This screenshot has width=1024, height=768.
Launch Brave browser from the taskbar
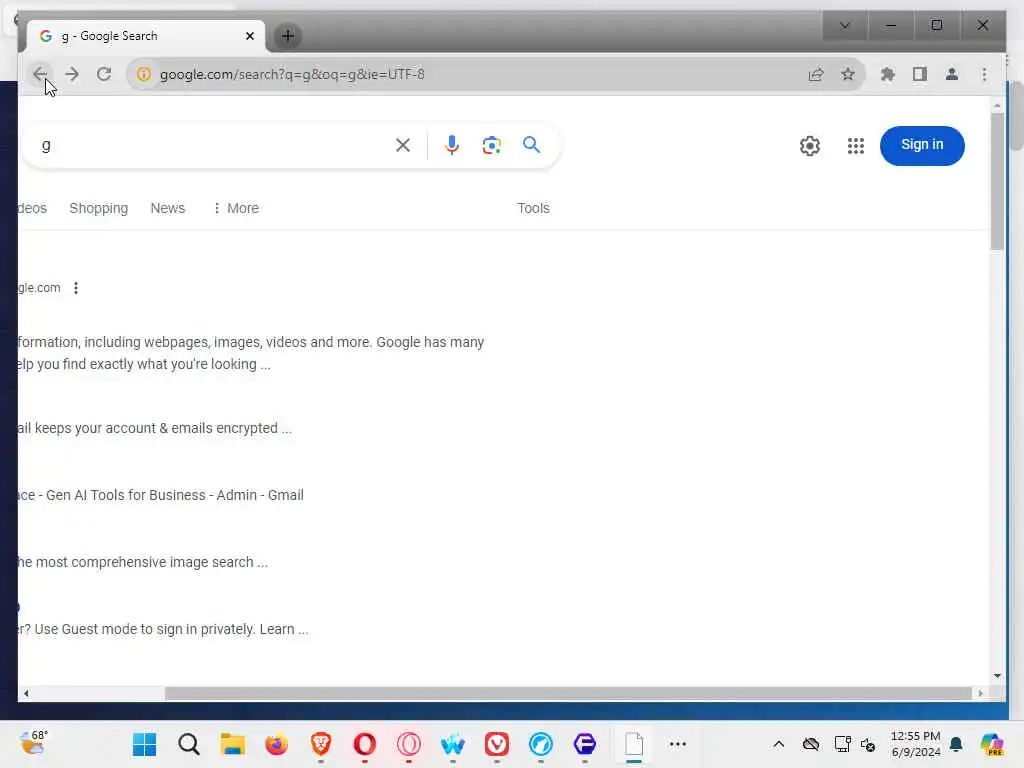click(x=321, y=744)
